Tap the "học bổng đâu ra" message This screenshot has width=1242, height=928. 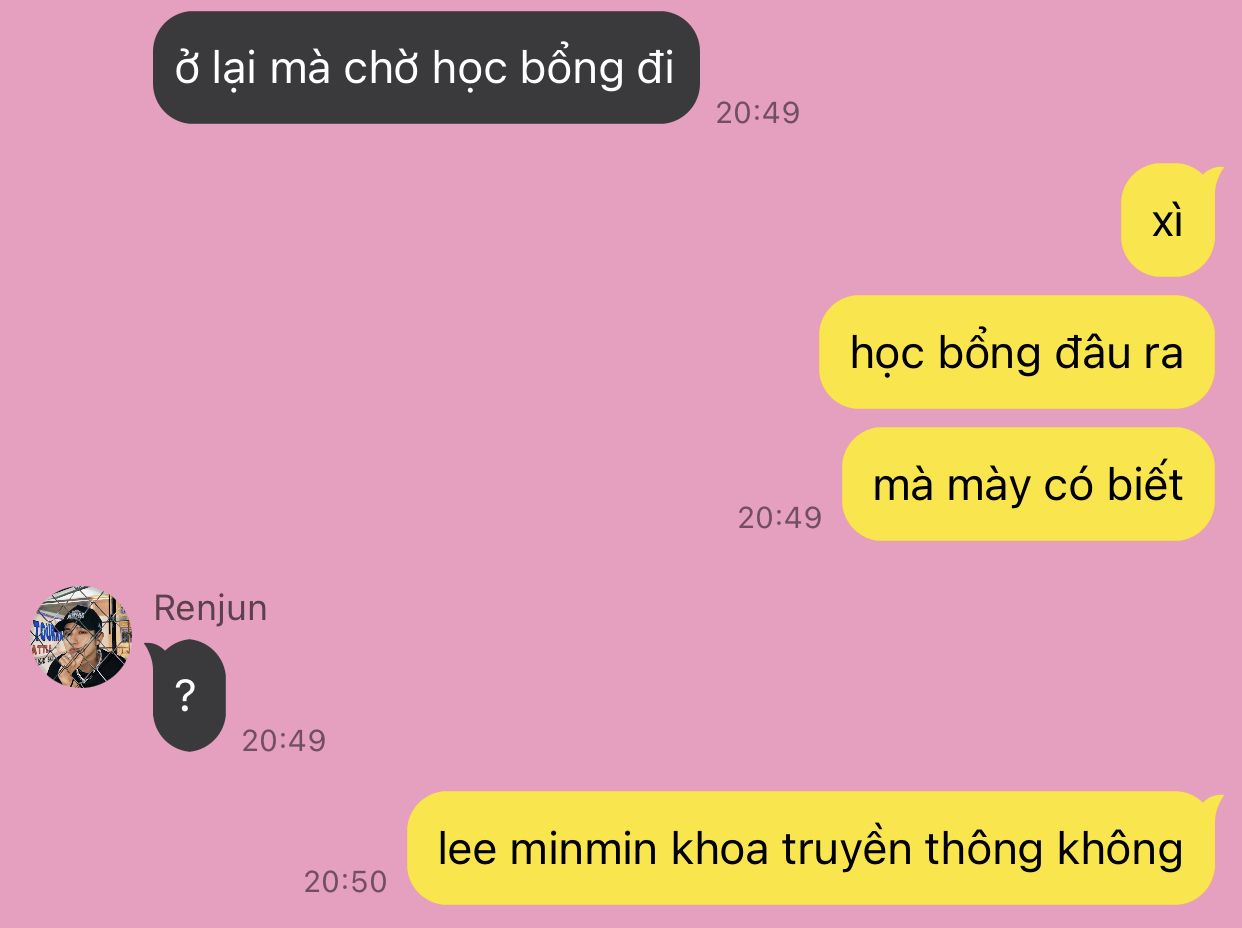1016,352
